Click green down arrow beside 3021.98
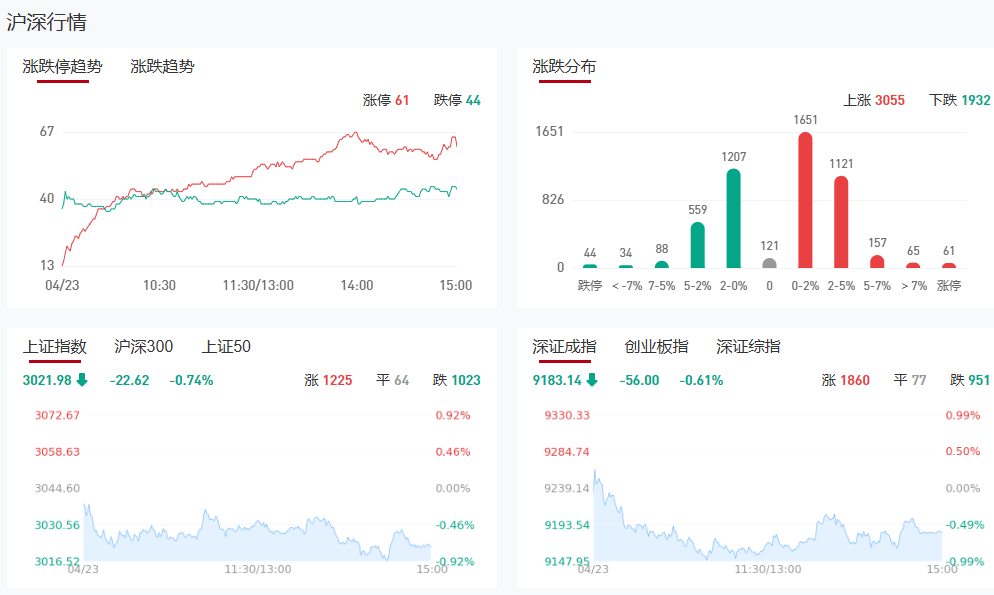 (82, 380)
